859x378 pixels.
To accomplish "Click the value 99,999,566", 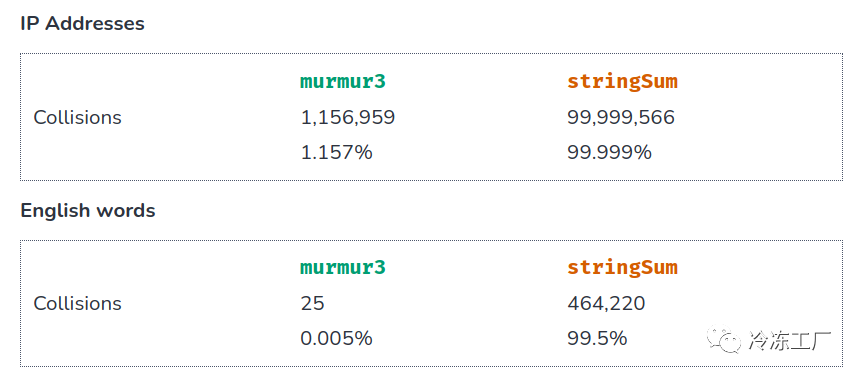I will click(x=621, y=117).
